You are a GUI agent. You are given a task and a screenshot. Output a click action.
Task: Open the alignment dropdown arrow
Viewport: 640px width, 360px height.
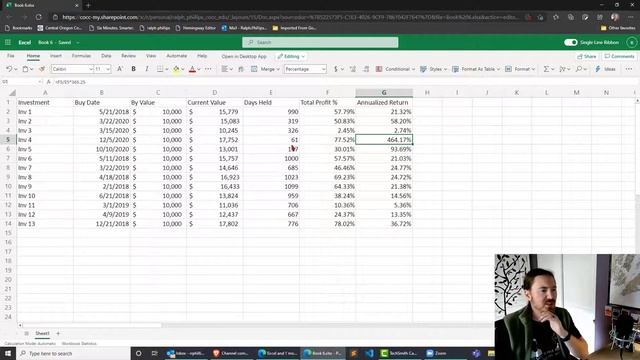(231, 69)
